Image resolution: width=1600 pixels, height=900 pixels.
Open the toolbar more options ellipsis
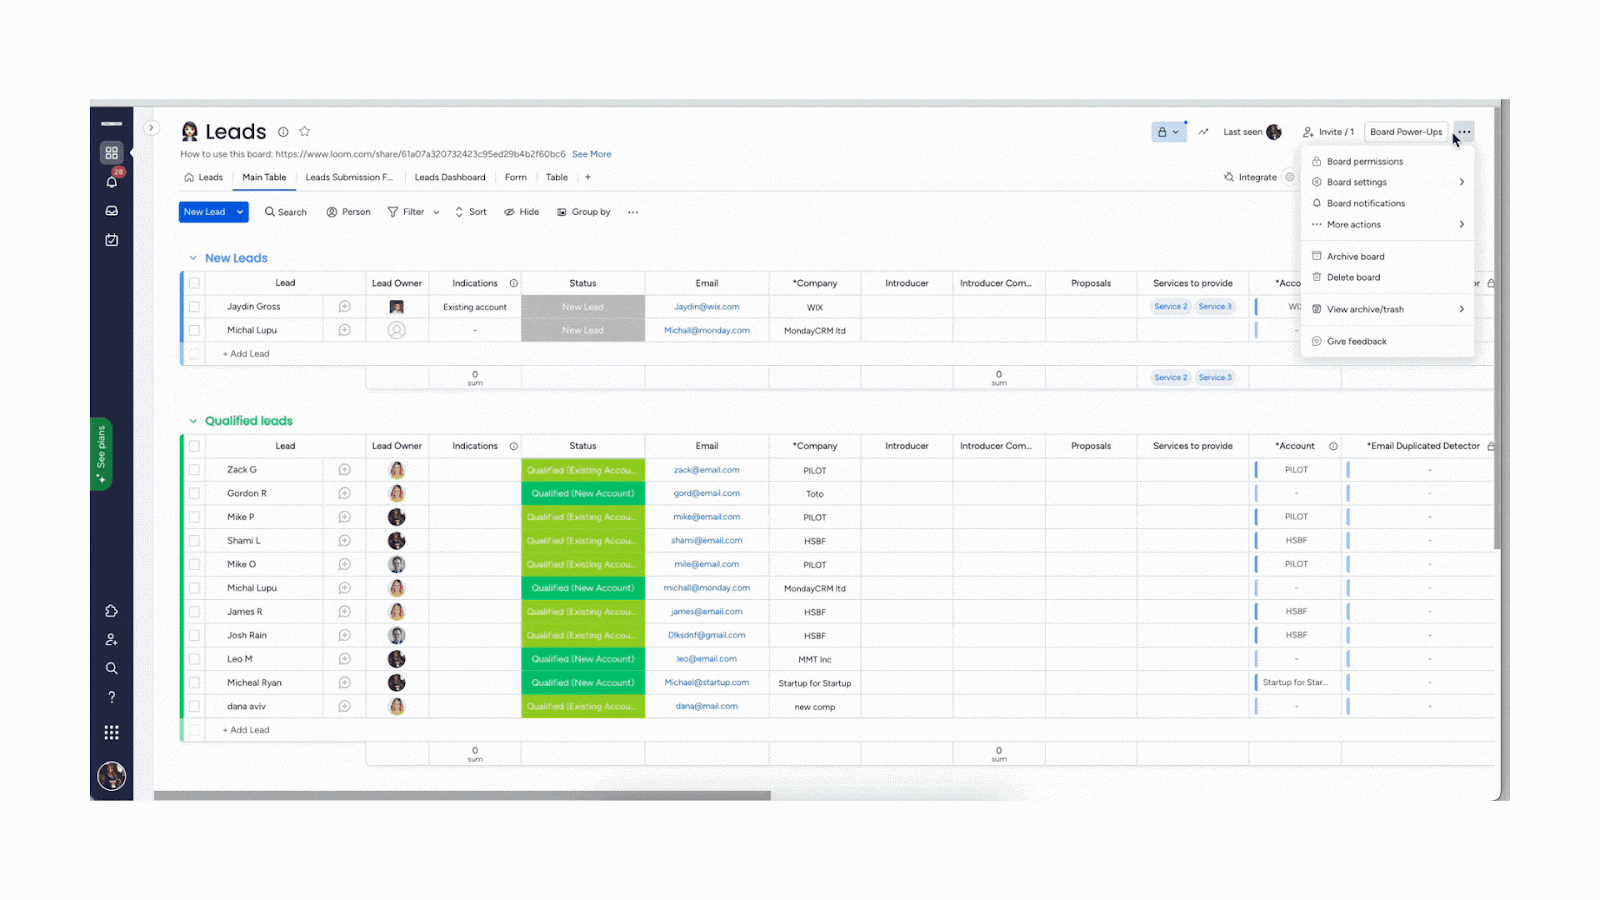tap(633, 212)
